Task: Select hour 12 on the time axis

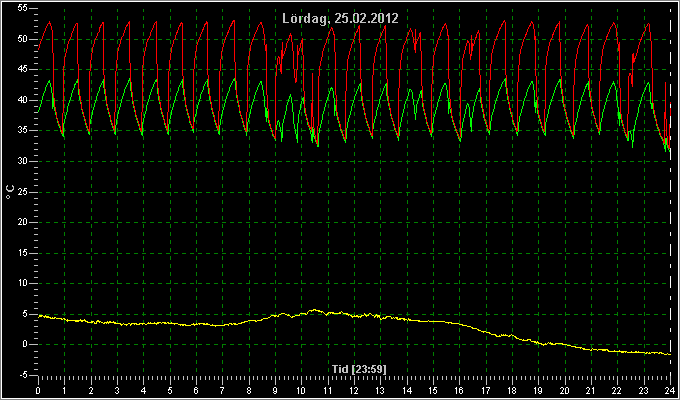Action: [354, 391]
